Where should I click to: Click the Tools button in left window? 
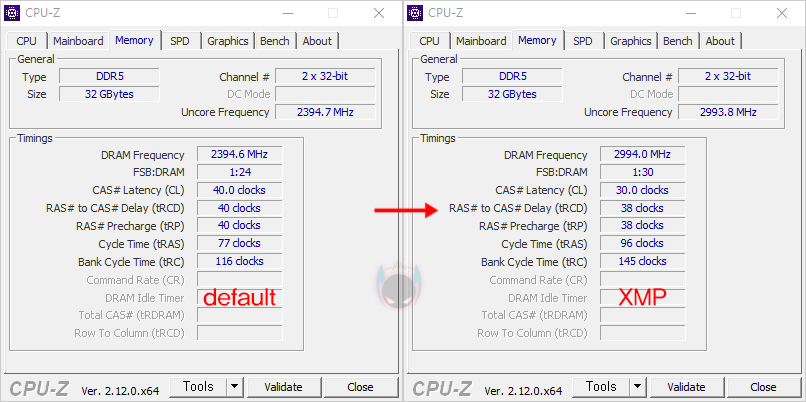tap(198, 387)
